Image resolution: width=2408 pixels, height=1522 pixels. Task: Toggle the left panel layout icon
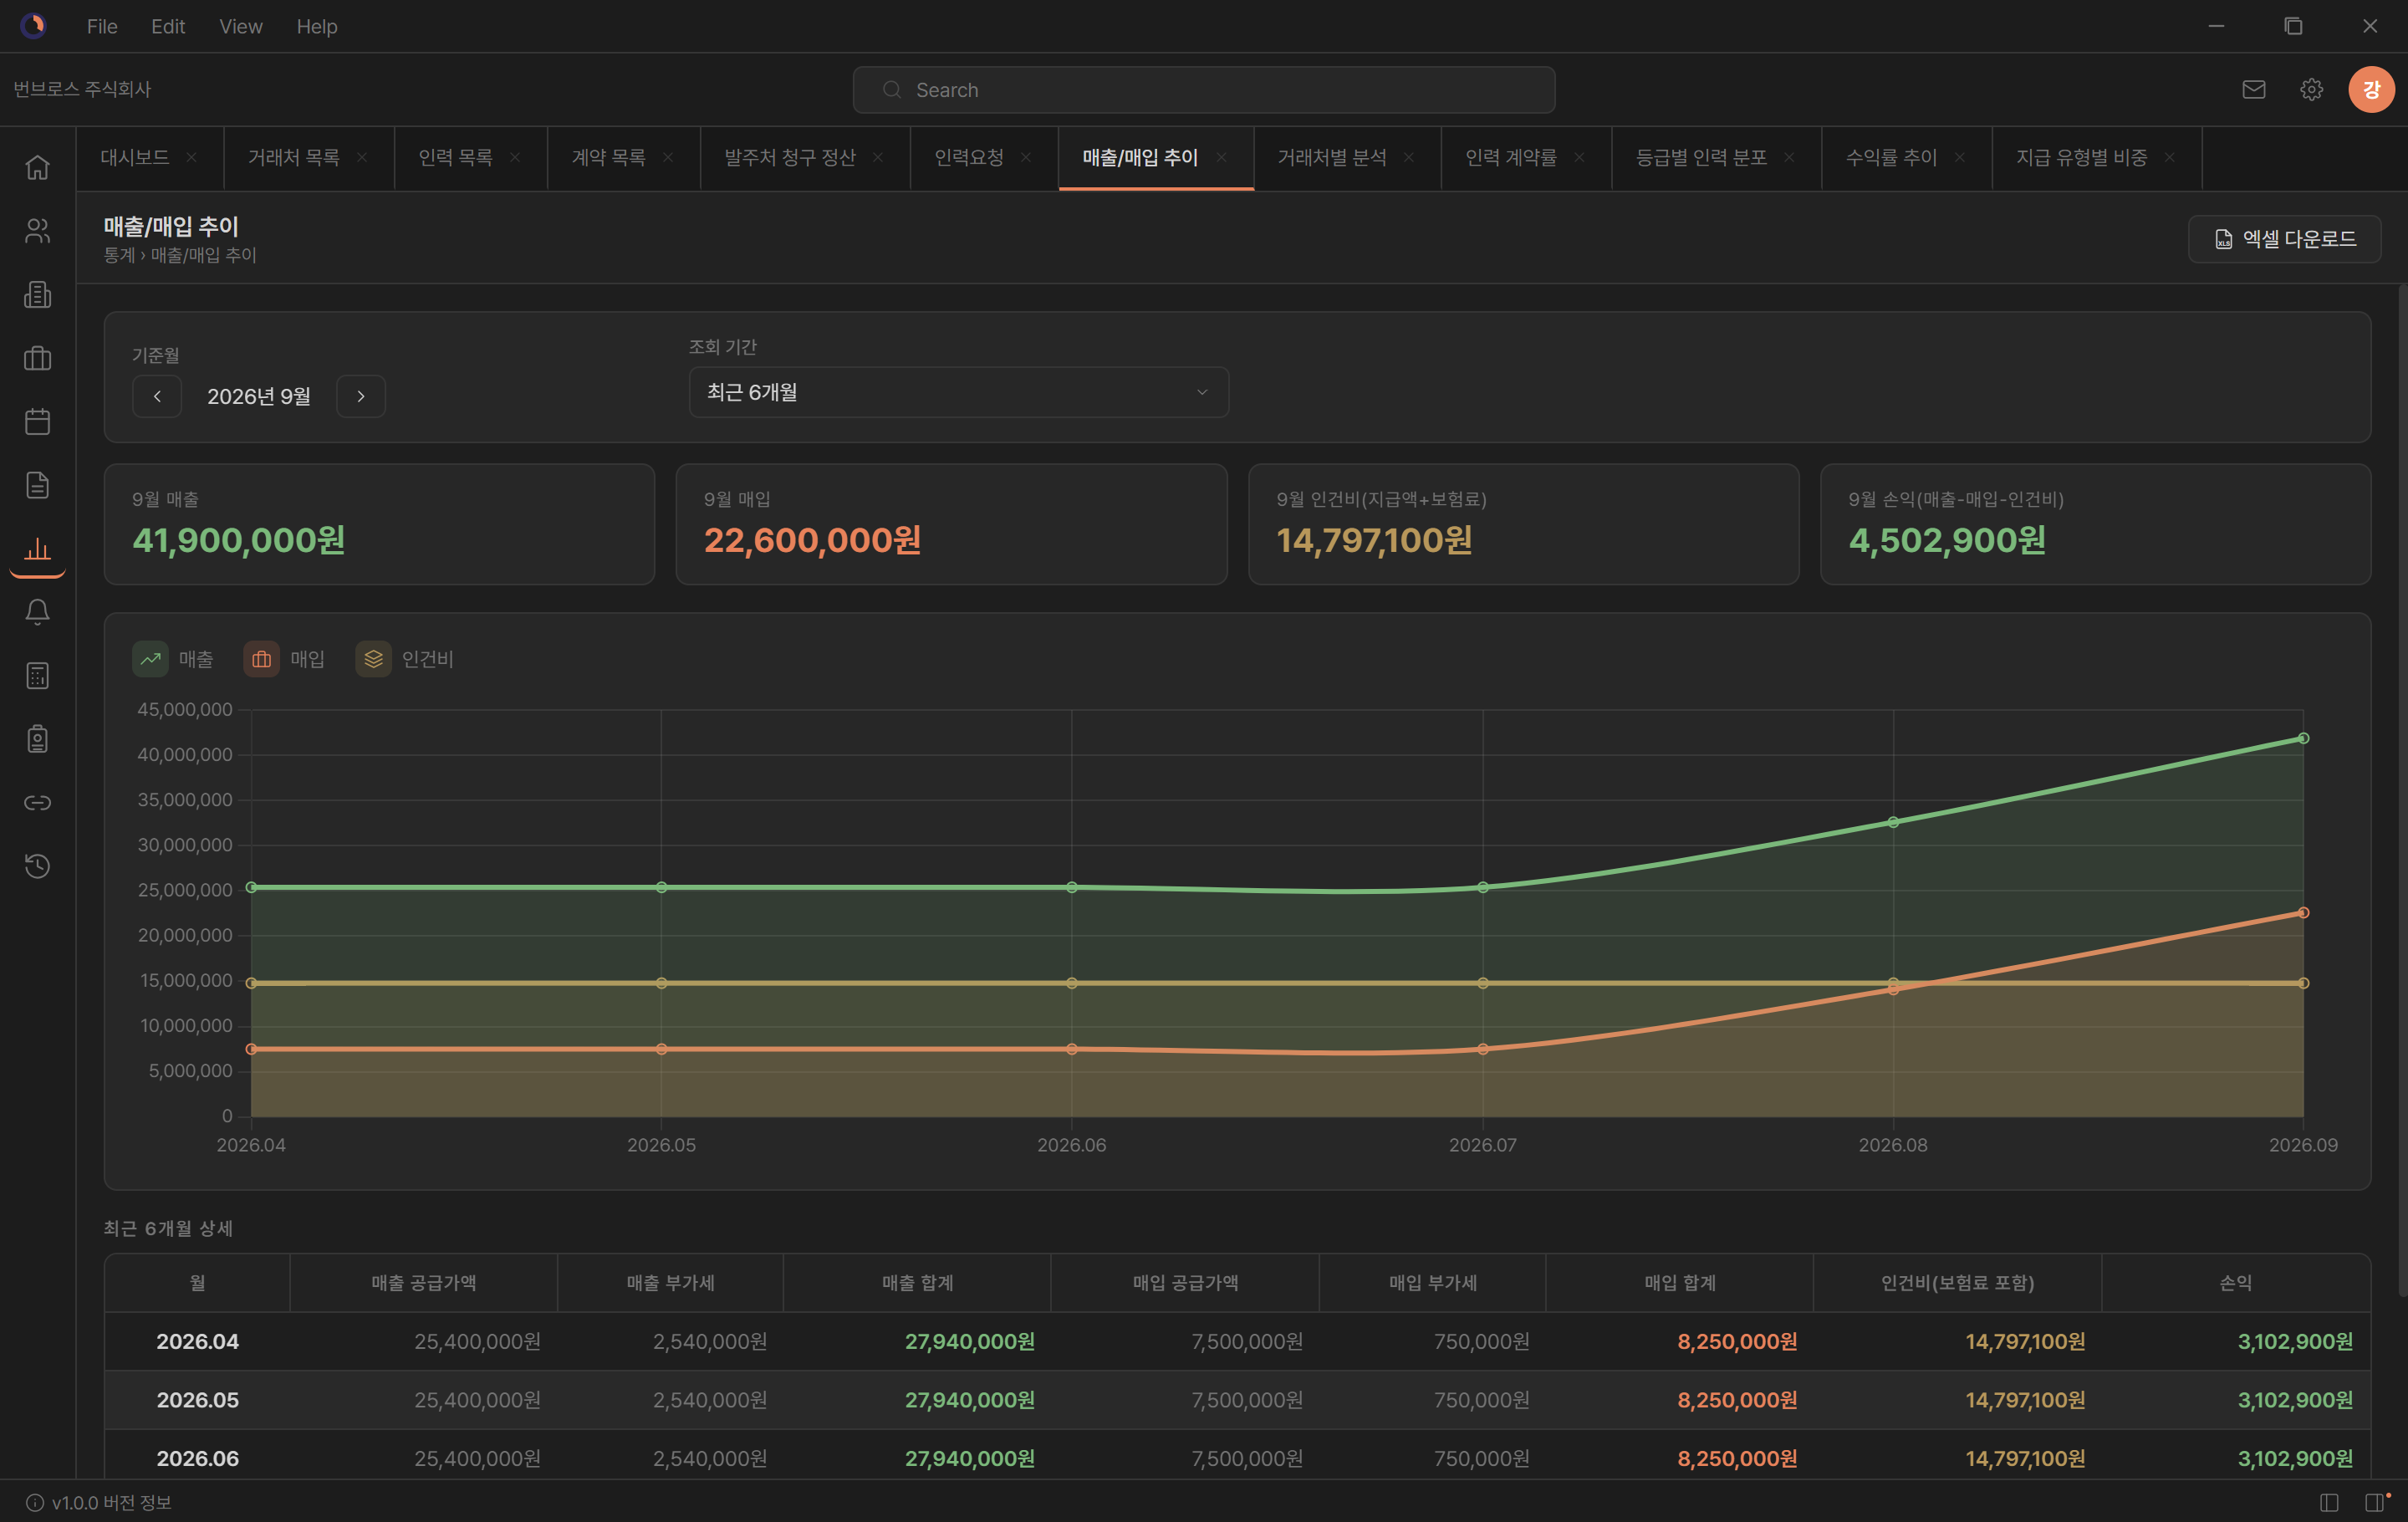coord(2329,1502)
